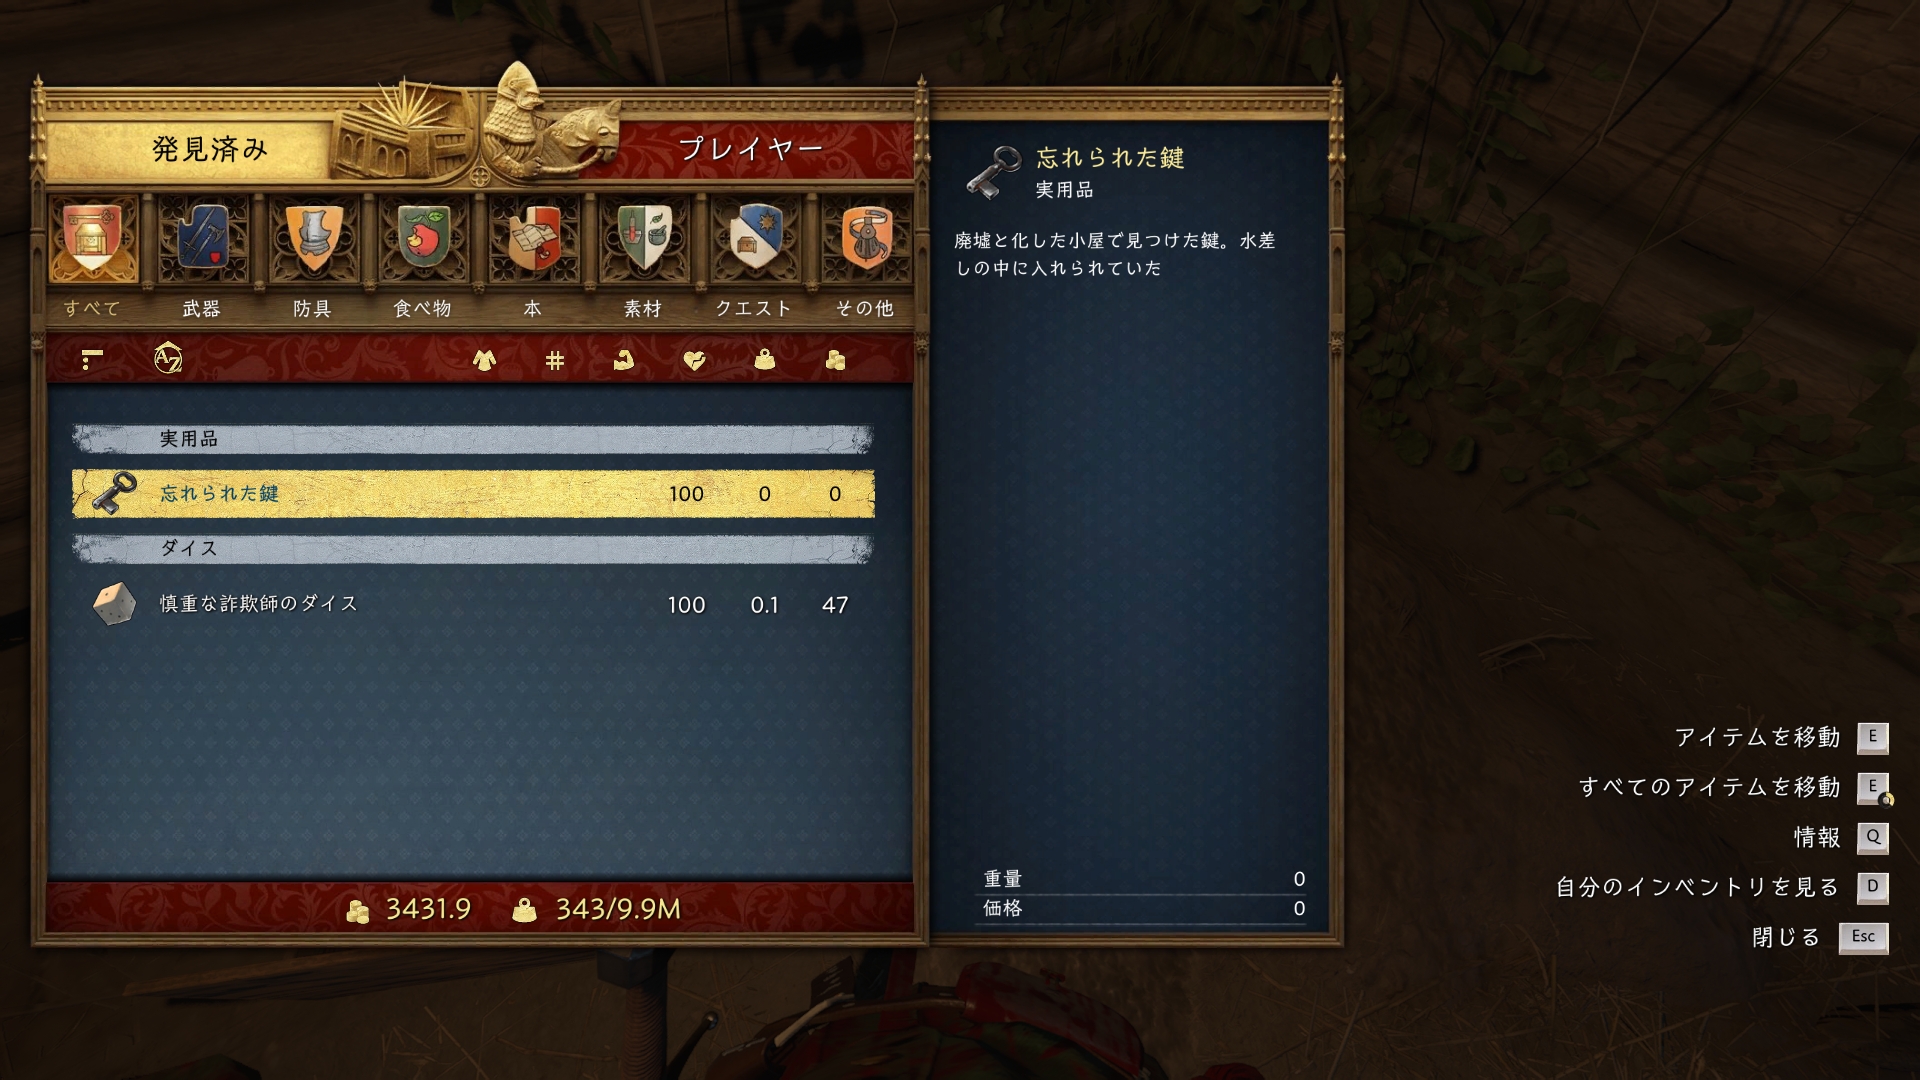Filter by 防具 armor shield icon
This screenshot has height=1080, width=1920.
313,239
